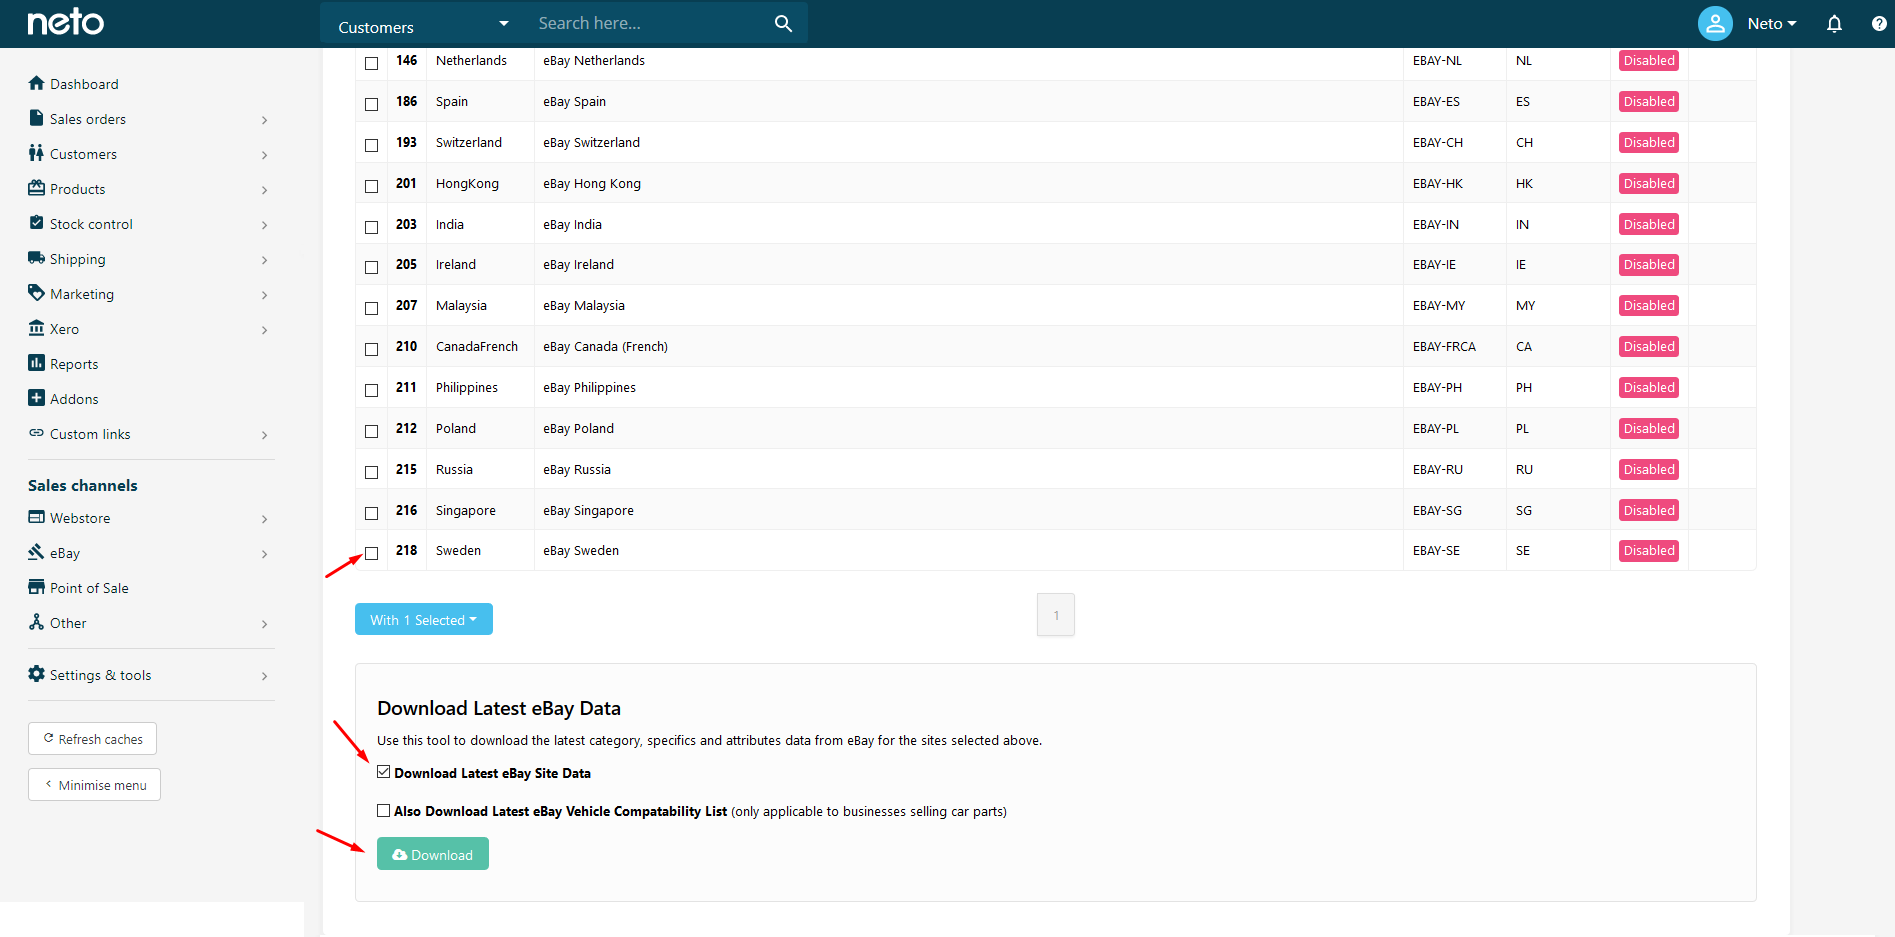Viewport: 1895px width, 937px height.
Task: Open the help question mark icon
Action: (x=1879, y=23)
